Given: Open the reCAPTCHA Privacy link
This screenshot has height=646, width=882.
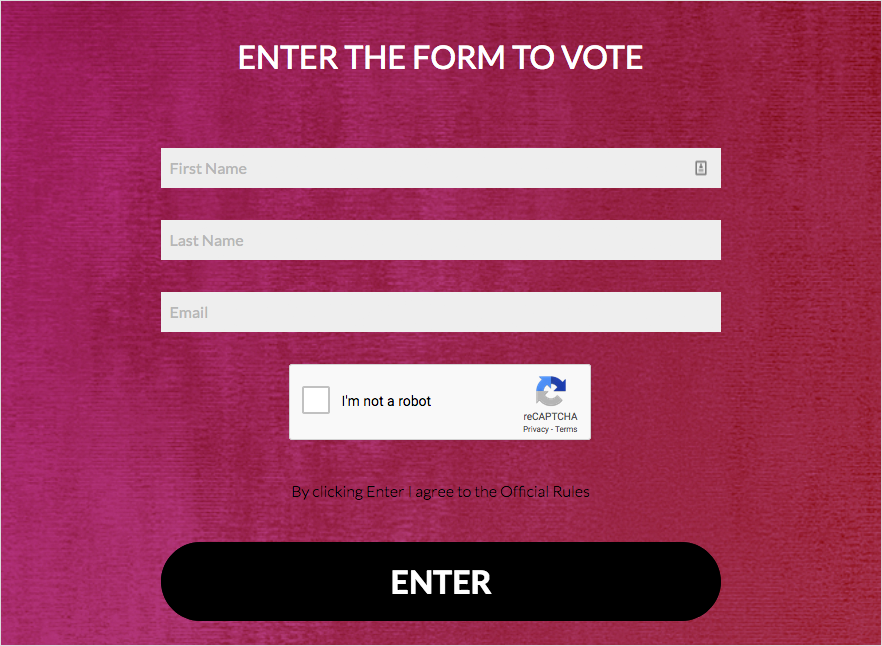Looking at the screenshot, I should (x=535, y=429).
